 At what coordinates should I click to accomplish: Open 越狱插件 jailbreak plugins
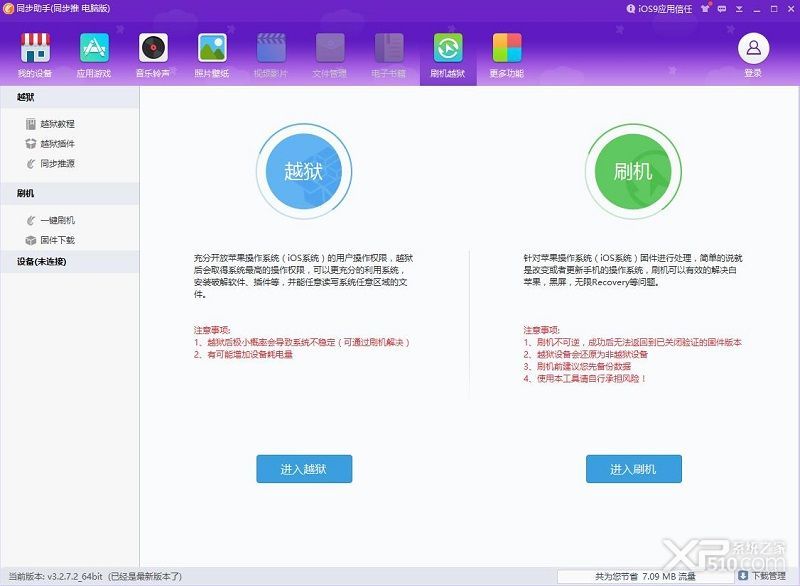click(51, 144)
